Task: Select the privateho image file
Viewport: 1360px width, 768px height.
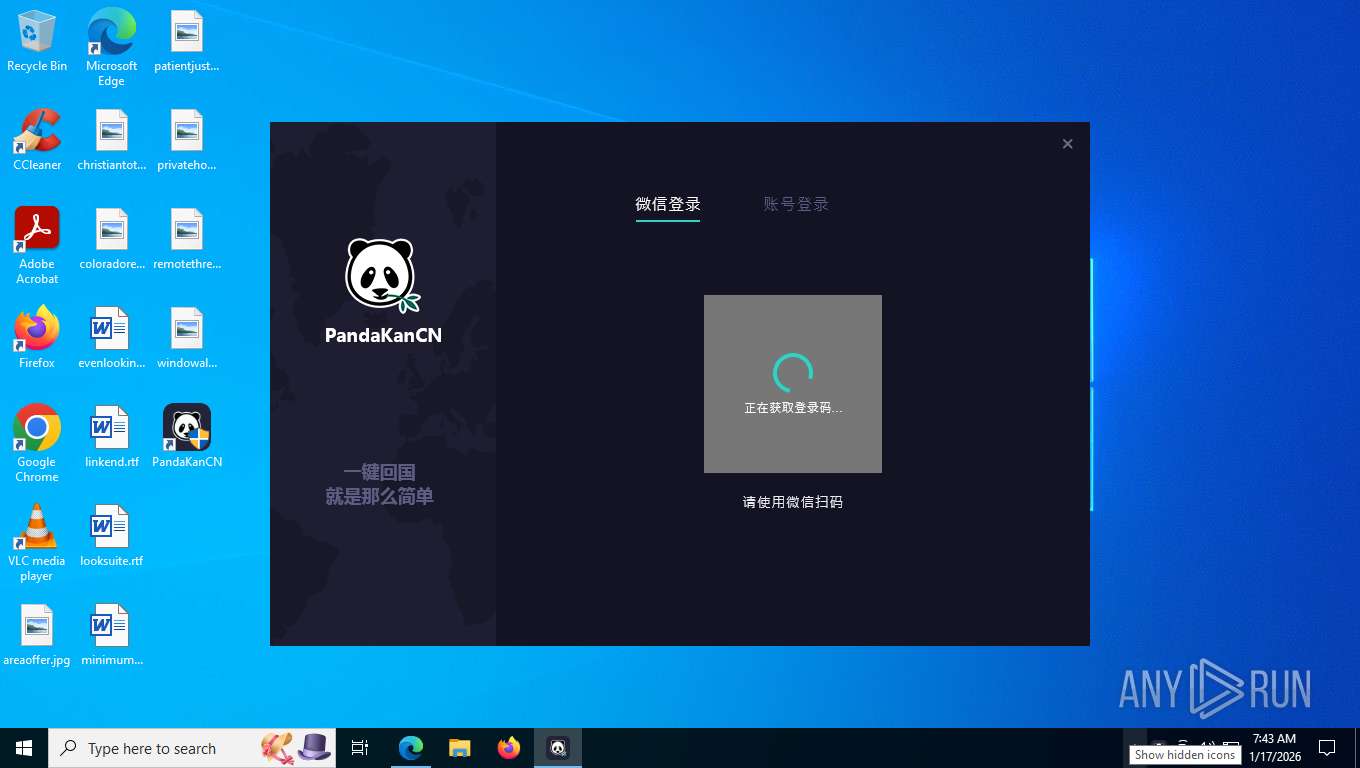Action: [187, 140]
